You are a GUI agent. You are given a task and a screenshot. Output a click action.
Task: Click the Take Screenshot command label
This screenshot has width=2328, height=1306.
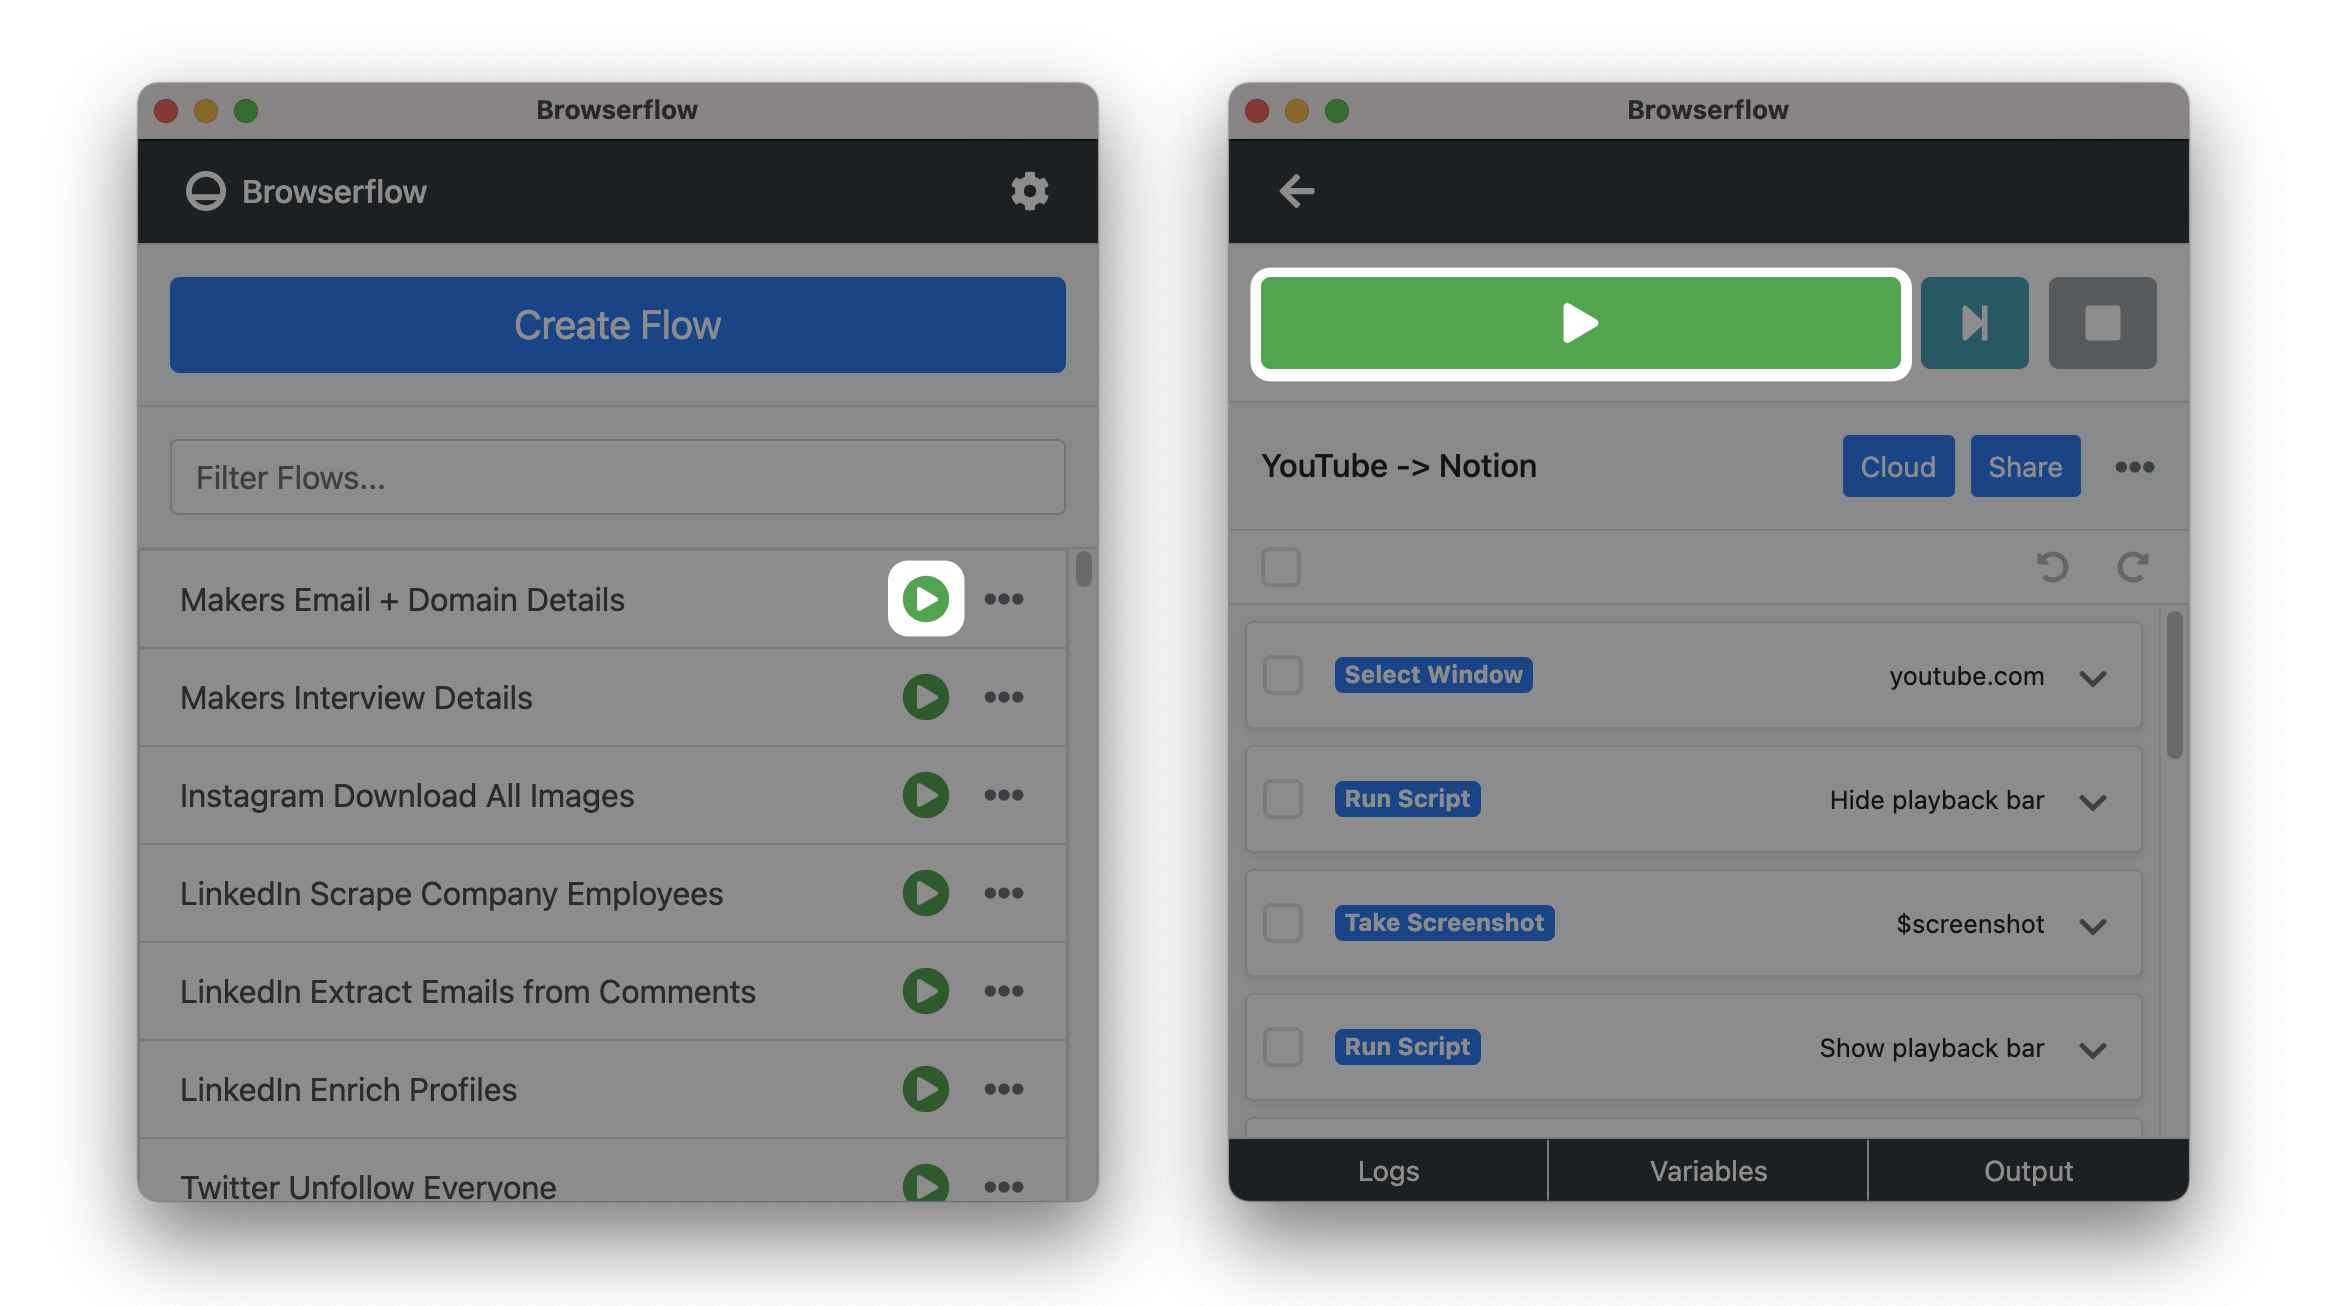[1444, 923]
